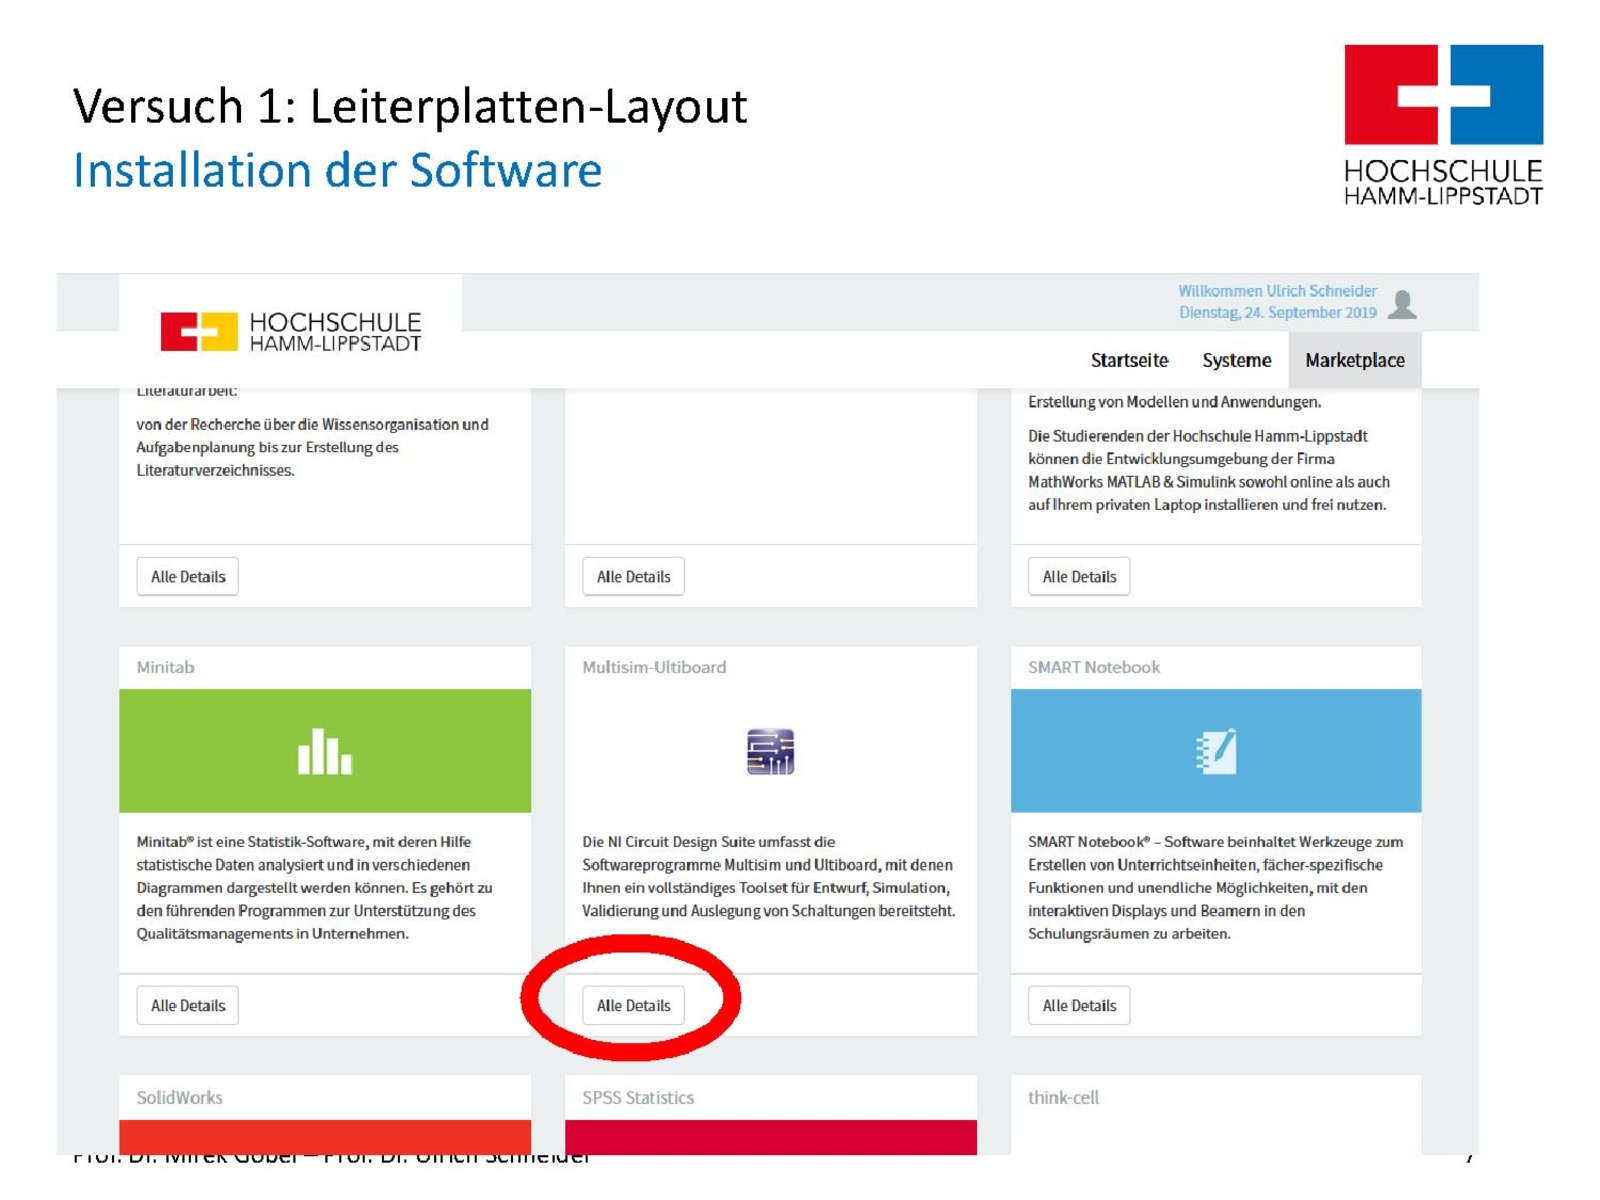The width and height of the screenshot is (1600, 1200).
Task: Open Alle Details for SMART Notebook
Action: (1079, 1005)
